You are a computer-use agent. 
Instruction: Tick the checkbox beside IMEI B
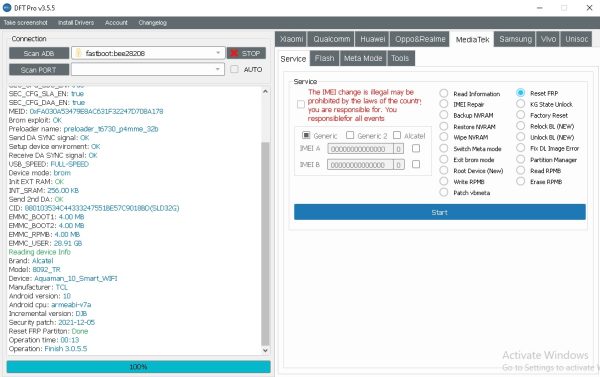416,164
